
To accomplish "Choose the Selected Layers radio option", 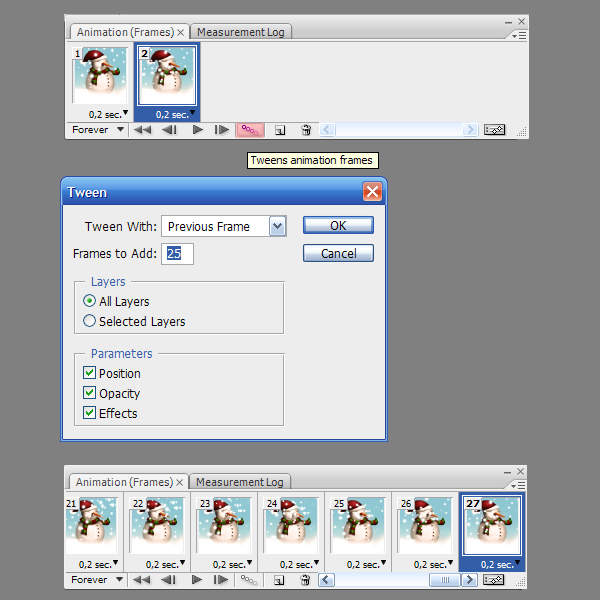I will (90, 321).
